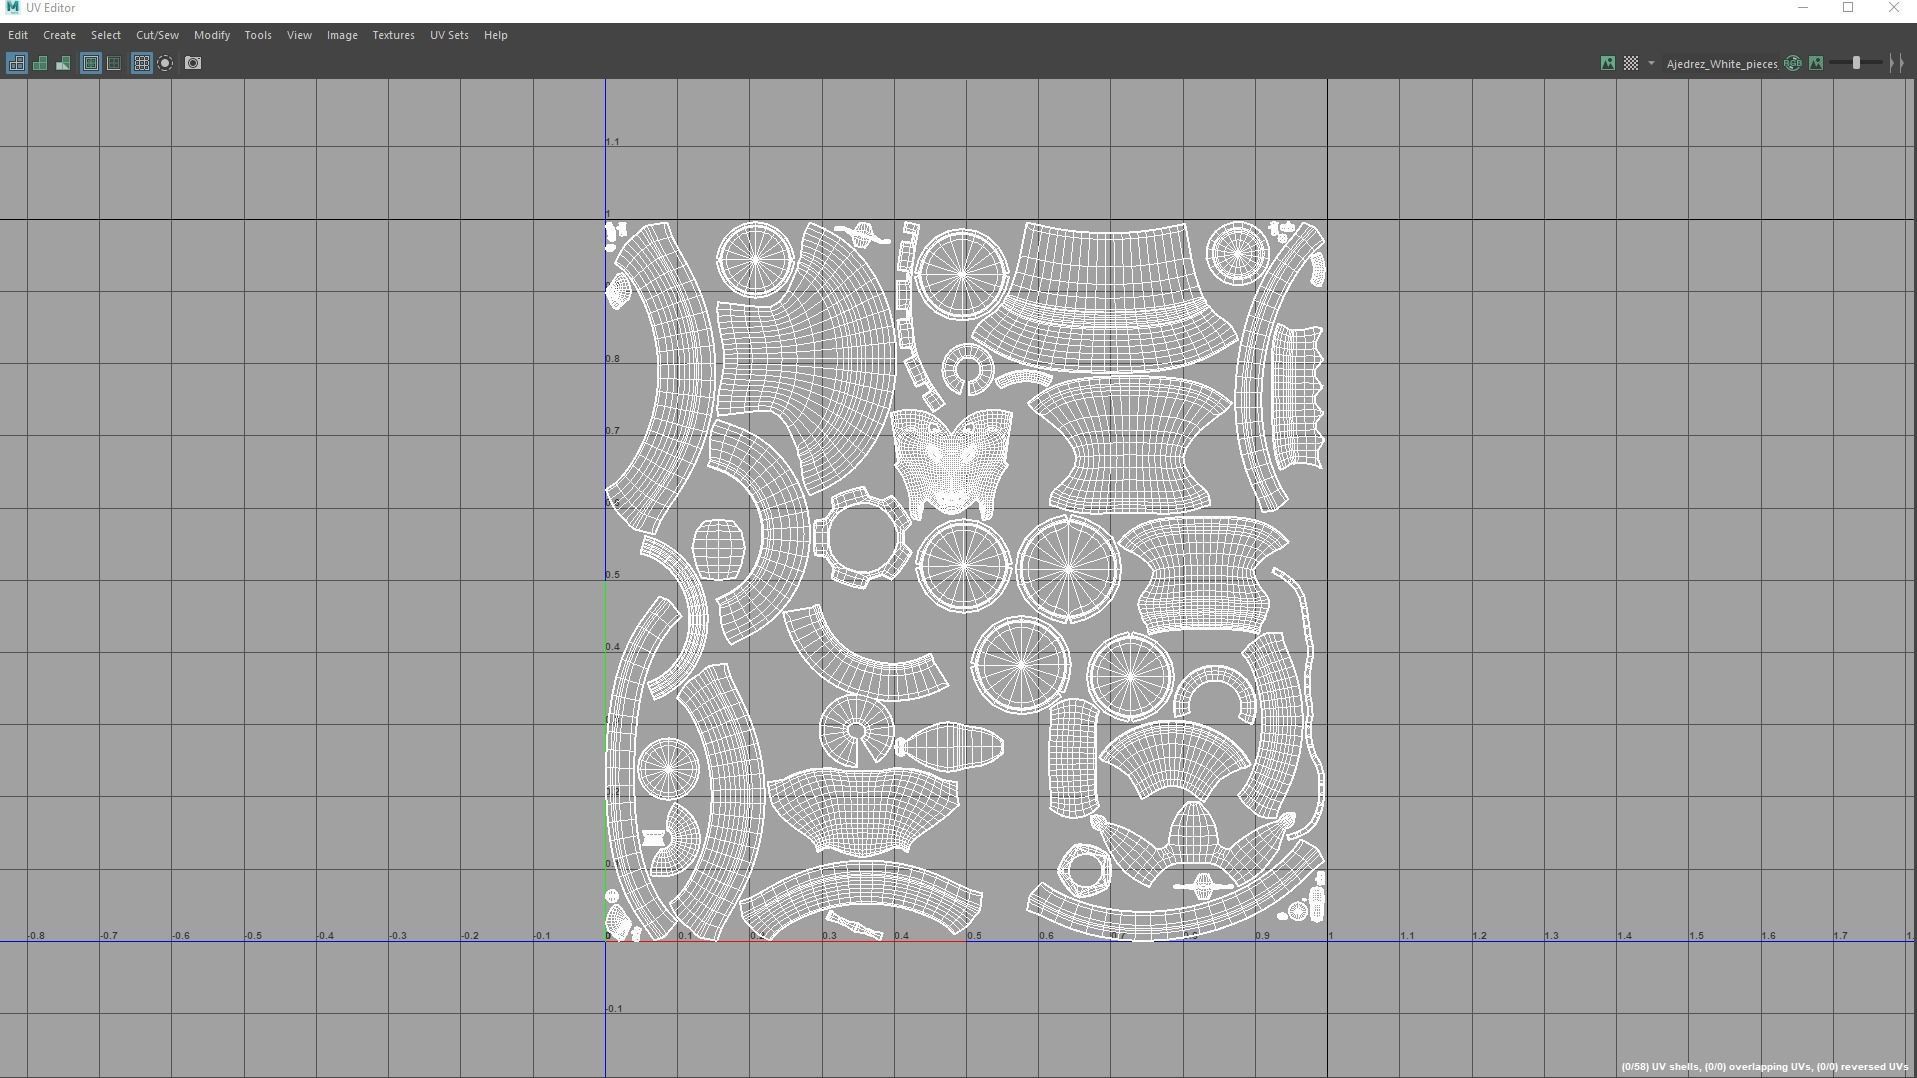Adjust the image dimming slider handle
The width and height of the screenshot is (1917, 1078).
1856,63
